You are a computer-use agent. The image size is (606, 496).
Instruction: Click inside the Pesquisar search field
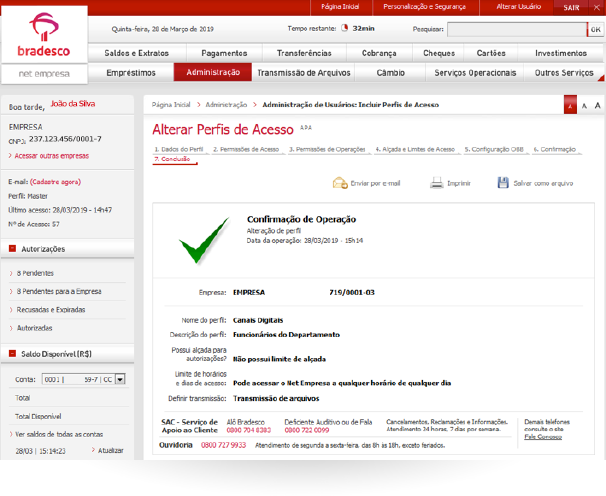(515, 29)
